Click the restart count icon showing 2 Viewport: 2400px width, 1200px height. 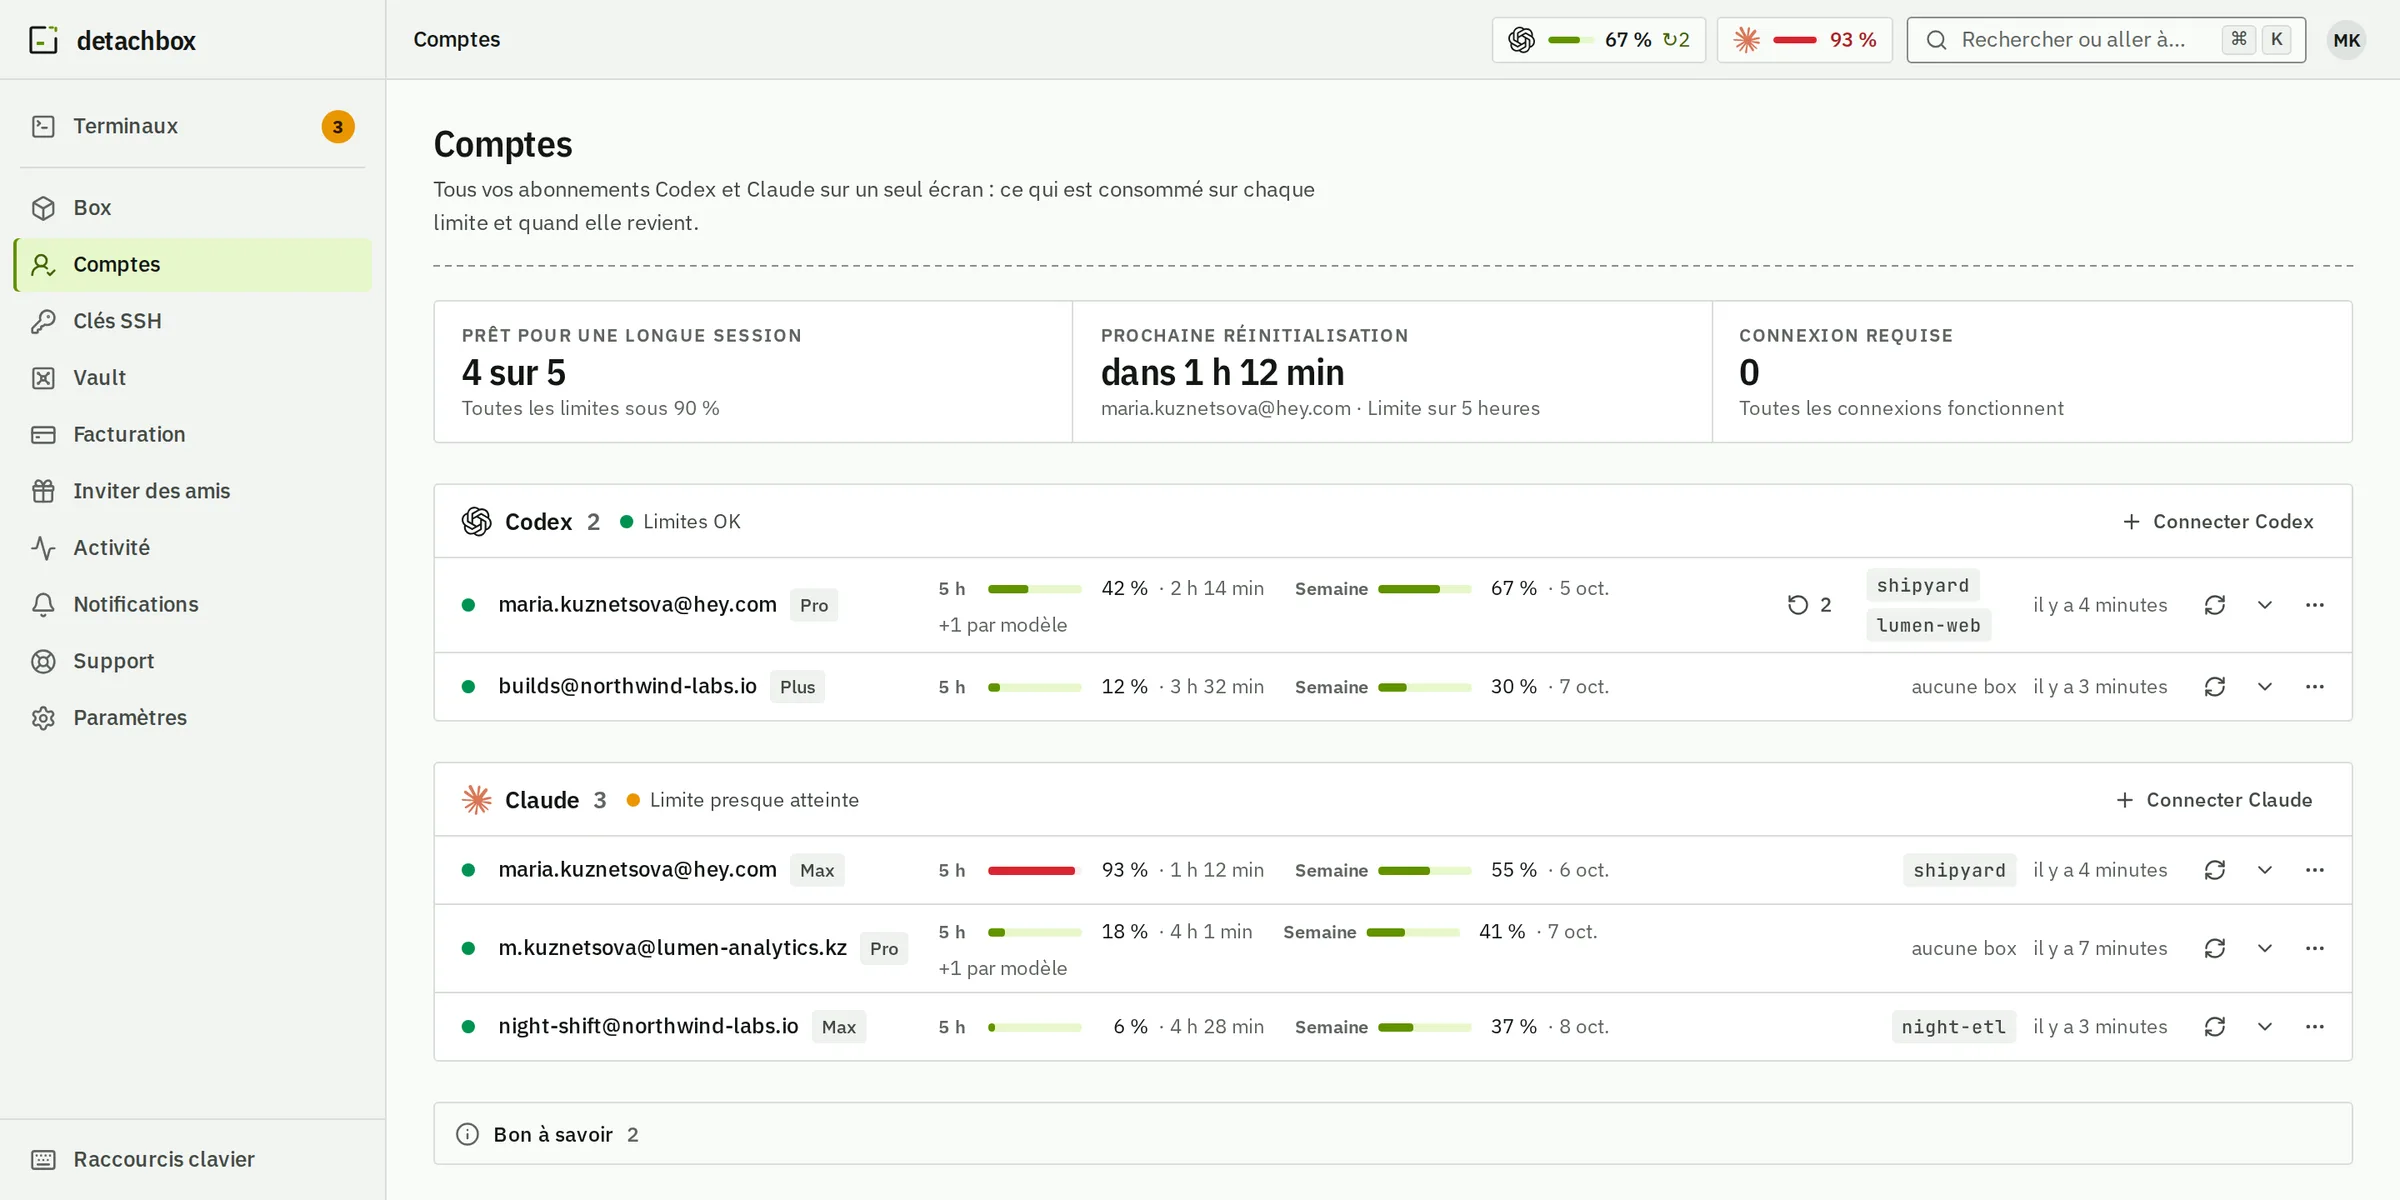(1809, 605)
